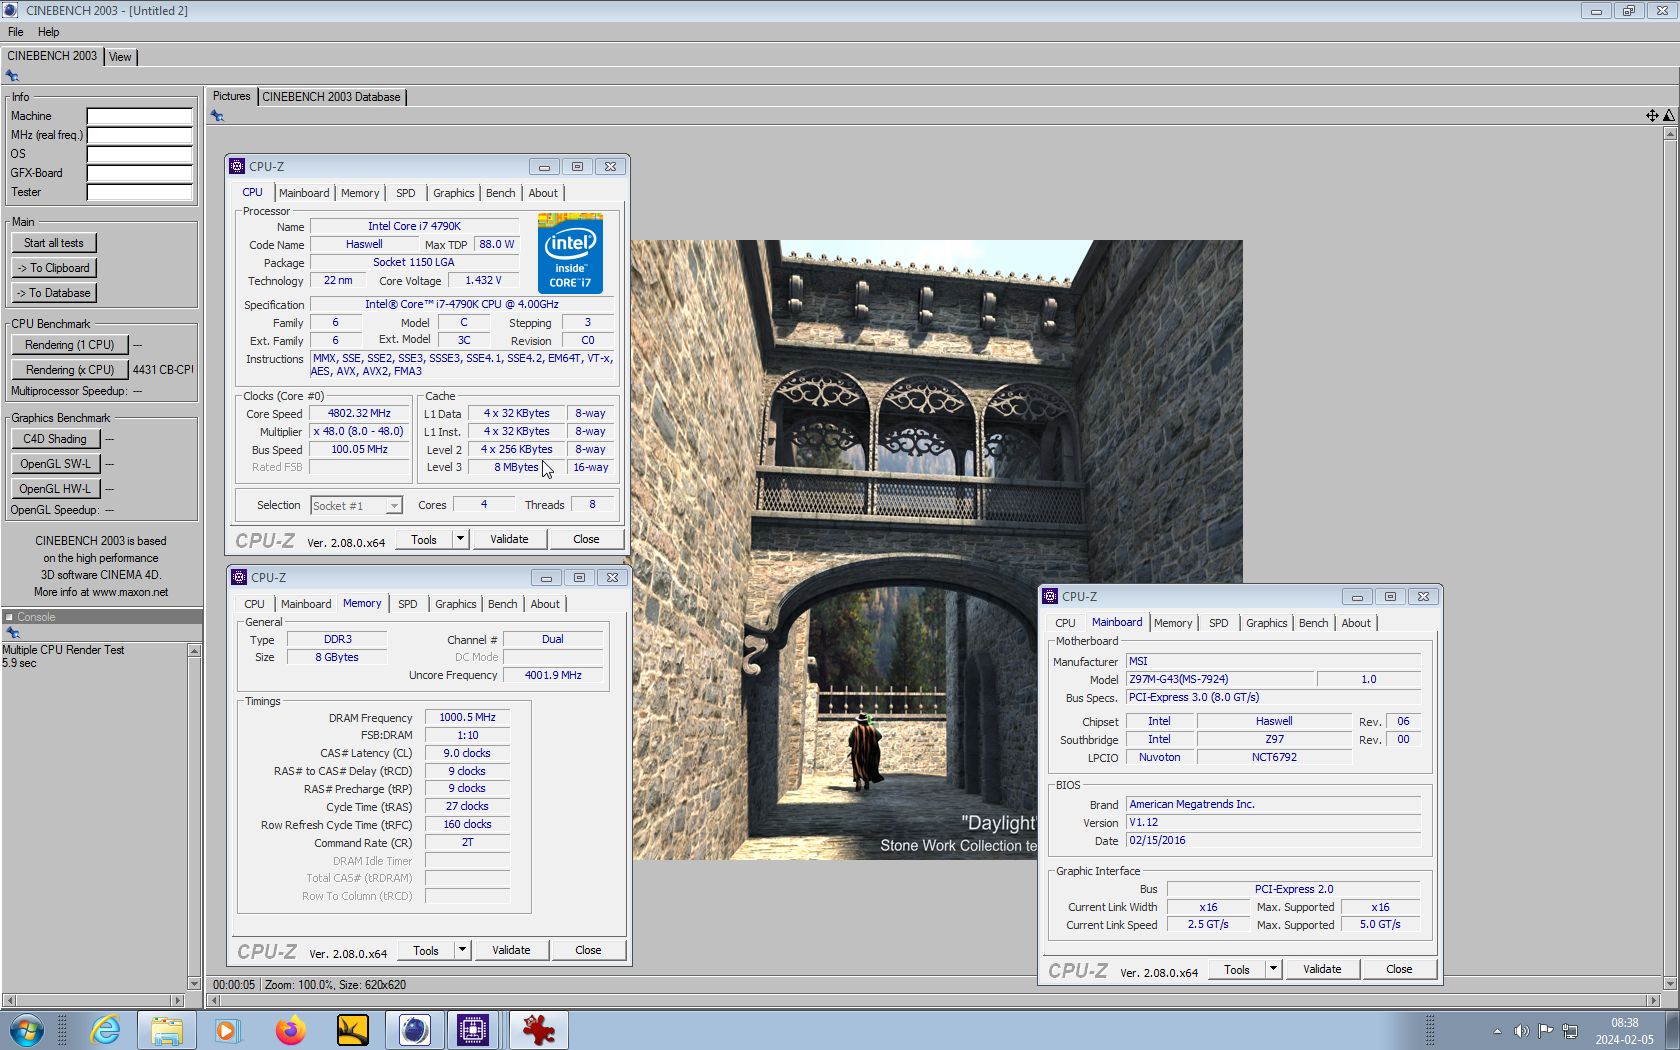Open the Help menu
Image resolution: width=1680 pixels, height=1050 pixels.
48,32
